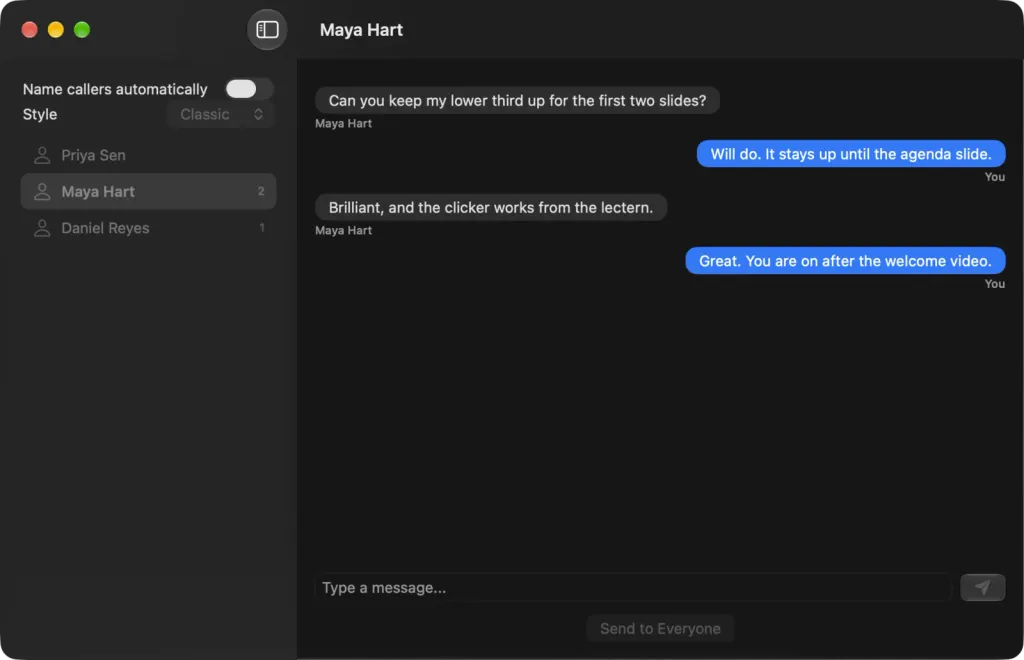Click Priya Sen's person icon
1024x660 pixels.
[x=42, y=155]
